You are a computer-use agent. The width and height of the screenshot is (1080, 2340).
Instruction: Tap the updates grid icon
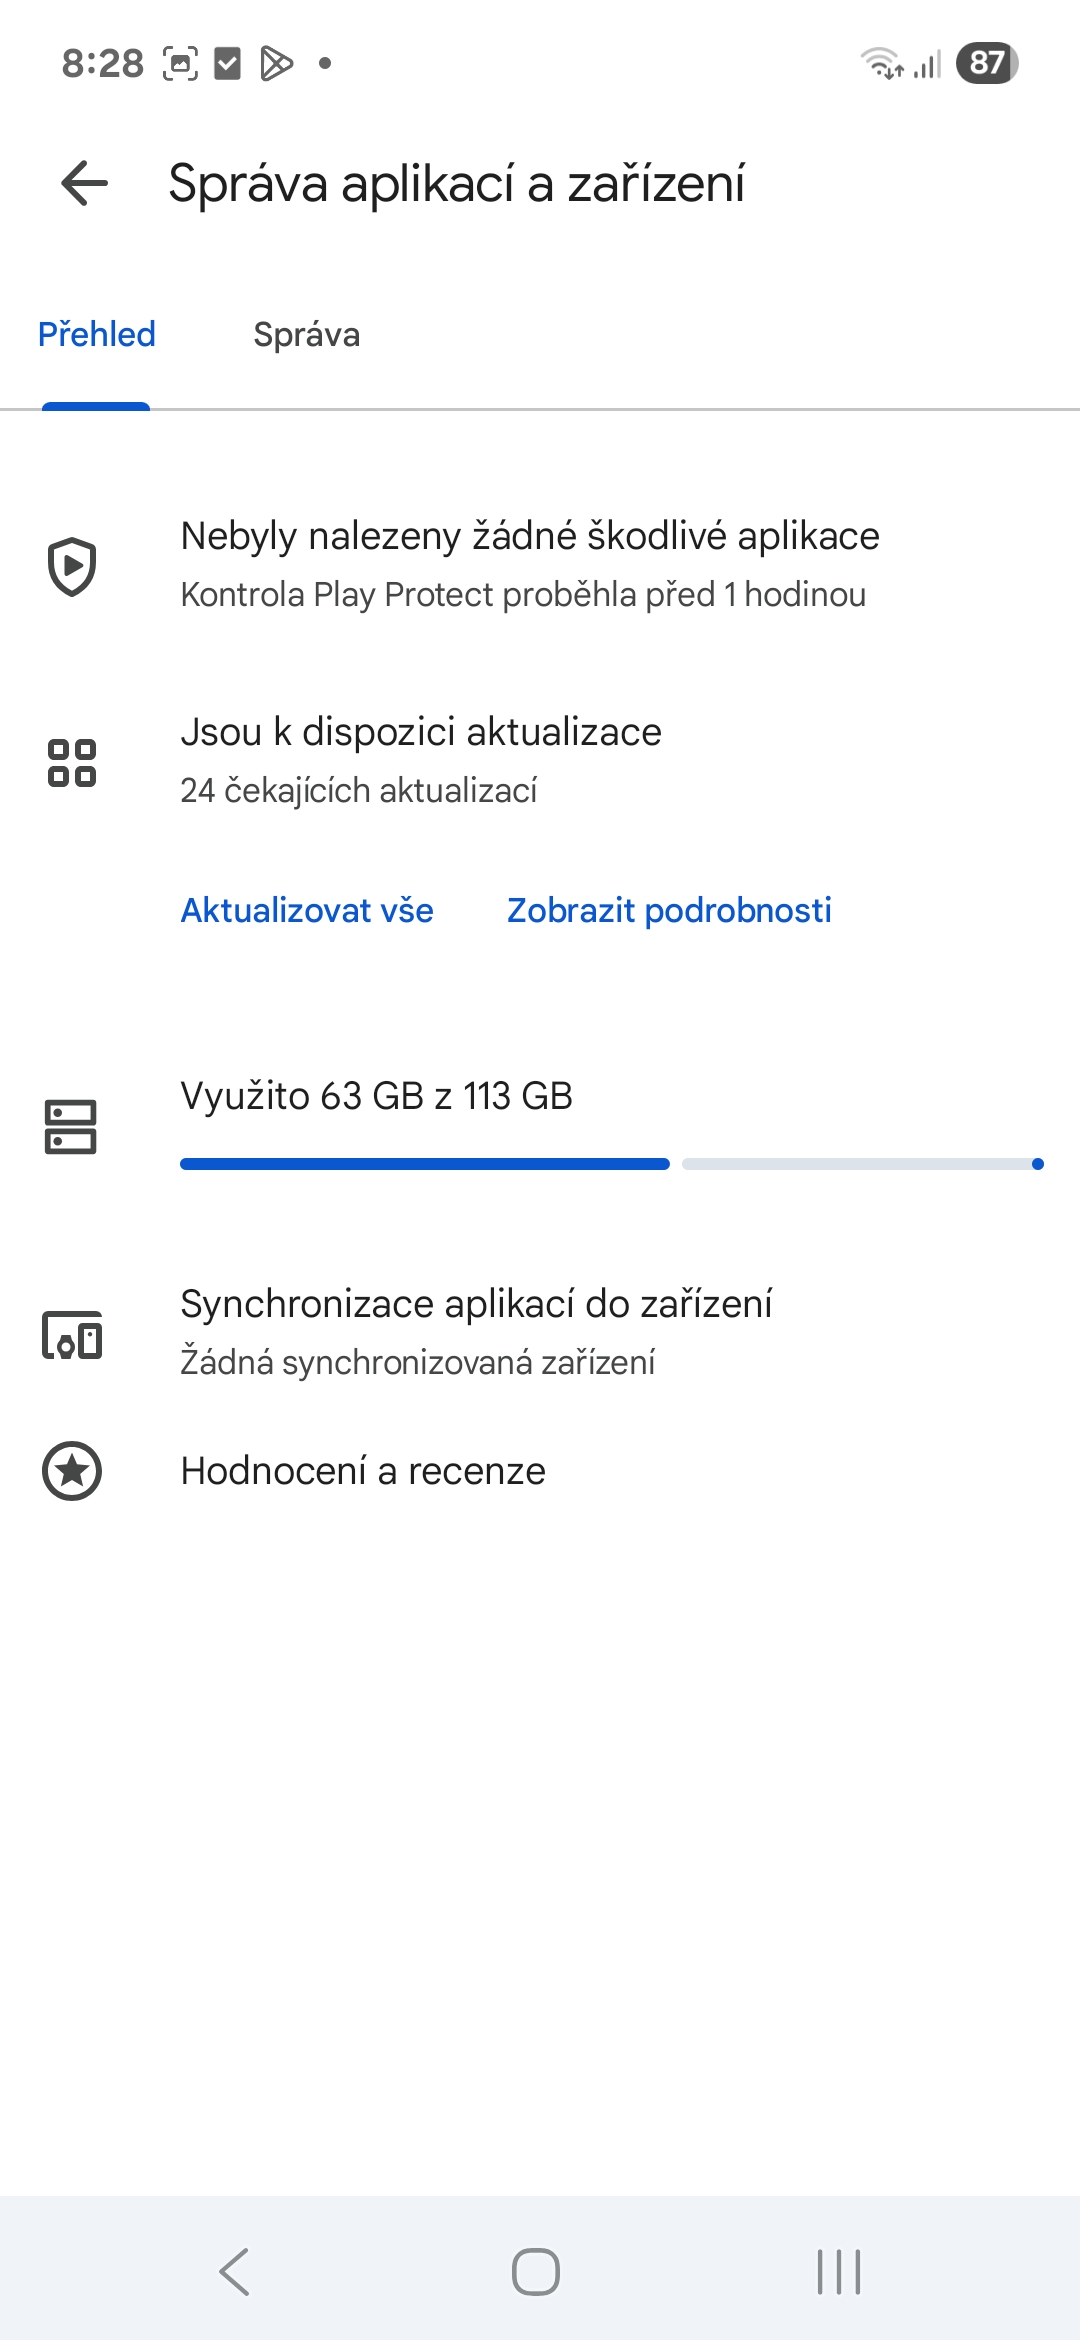(72, 763)
